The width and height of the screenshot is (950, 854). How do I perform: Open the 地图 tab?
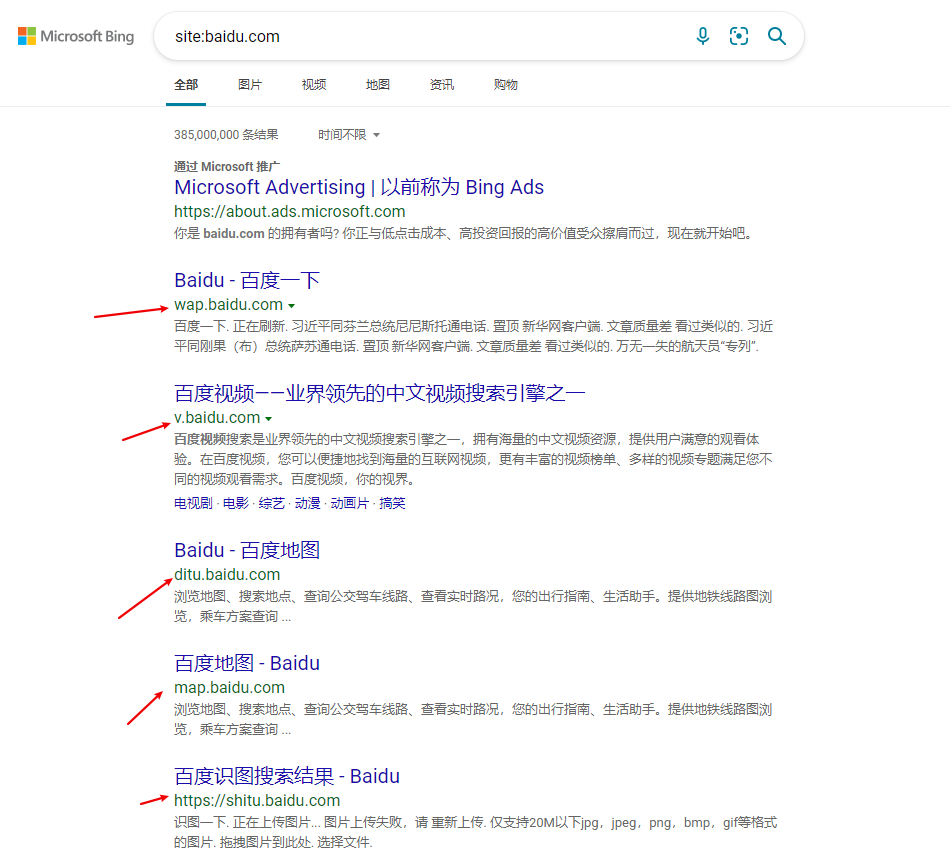378,85
